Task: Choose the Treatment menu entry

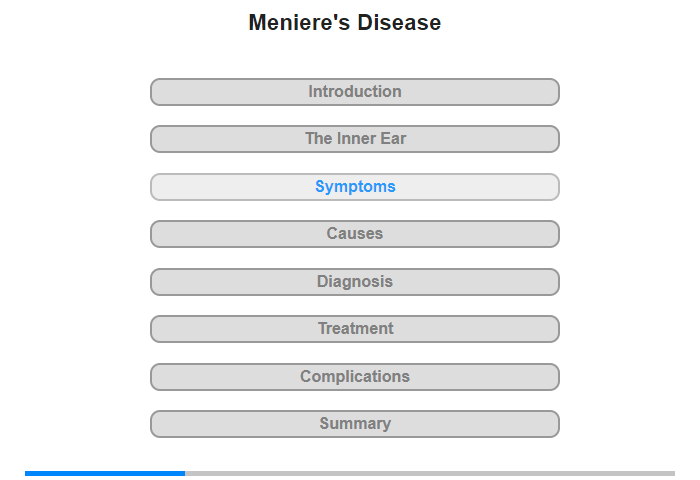Action: (x=355, y=329)
